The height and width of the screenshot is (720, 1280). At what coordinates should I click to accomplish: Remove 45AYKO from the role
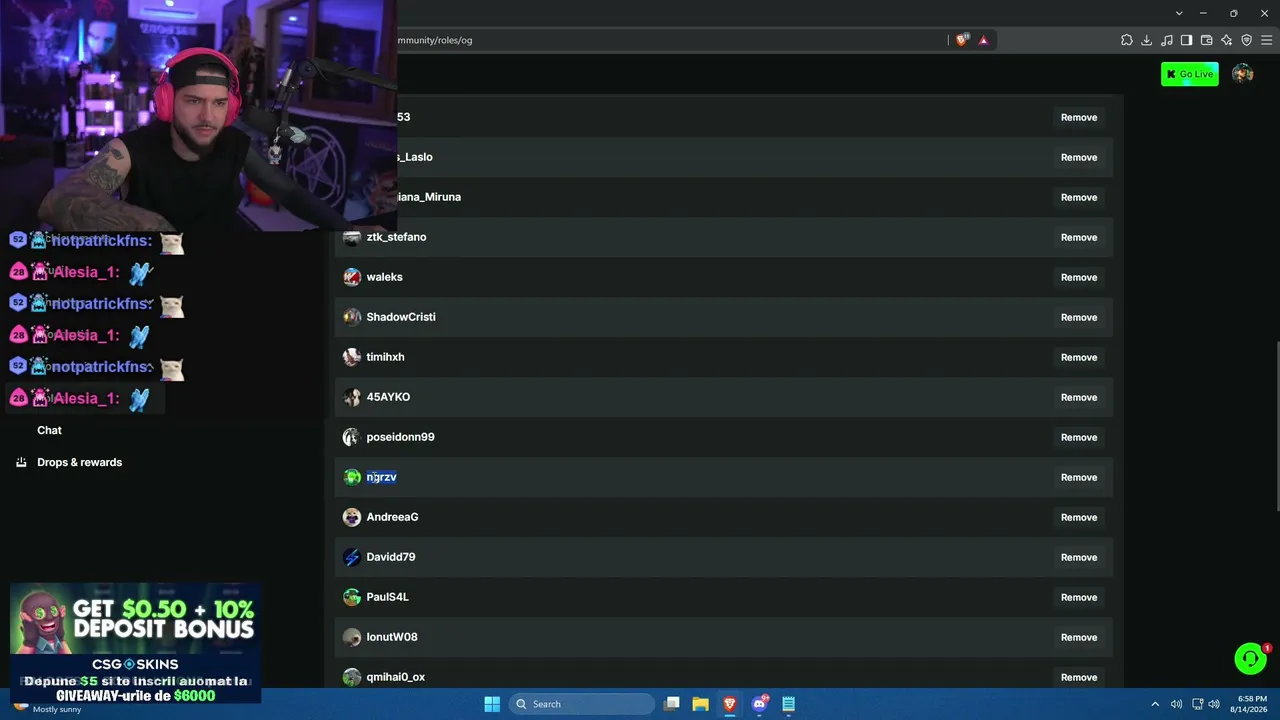point(1079,397)
